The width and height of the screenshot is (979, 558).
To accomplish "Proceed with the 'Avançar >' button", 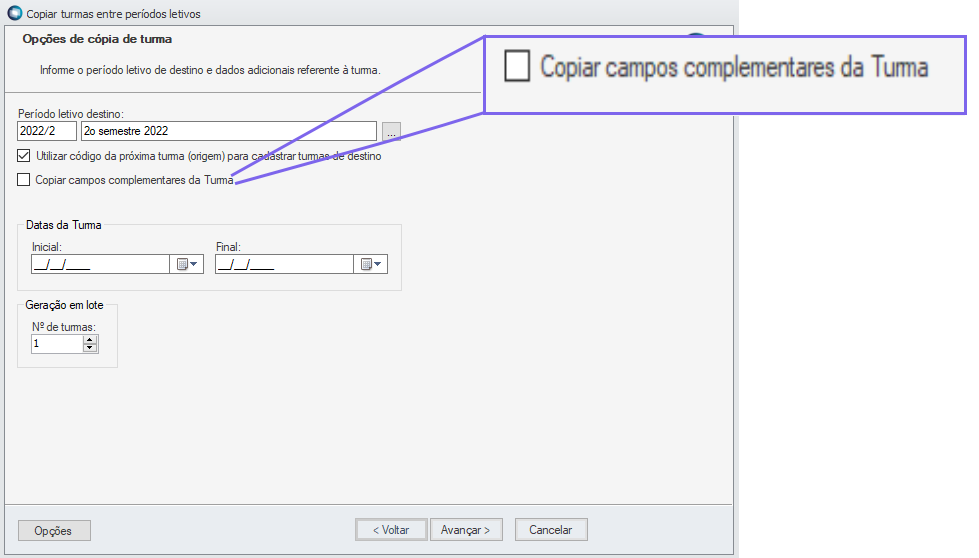I will (466, 530).
